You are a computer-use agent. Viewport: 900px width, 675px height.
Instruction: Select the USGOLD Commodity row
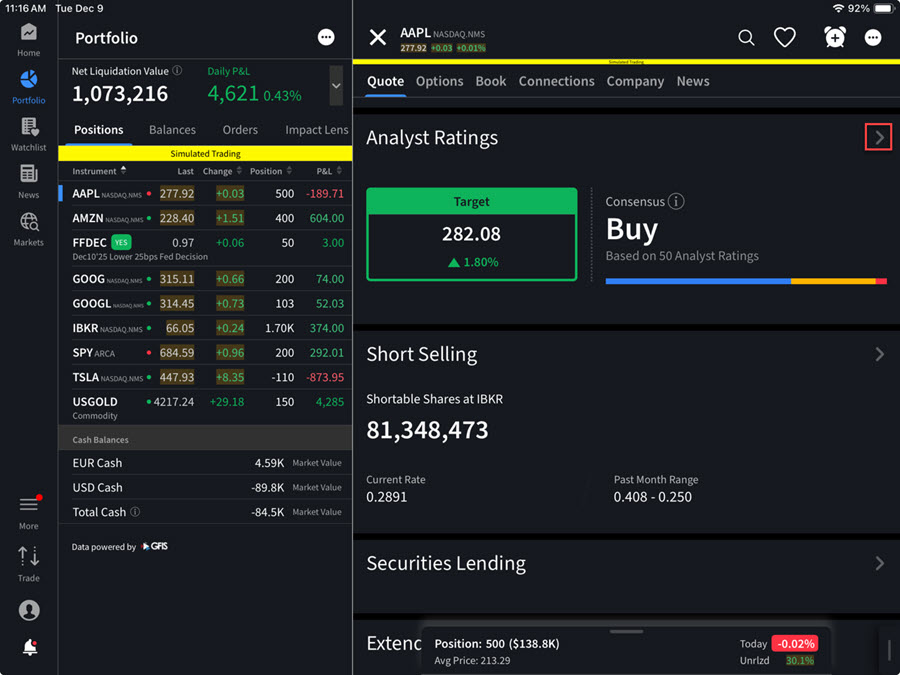coord(205,408)
